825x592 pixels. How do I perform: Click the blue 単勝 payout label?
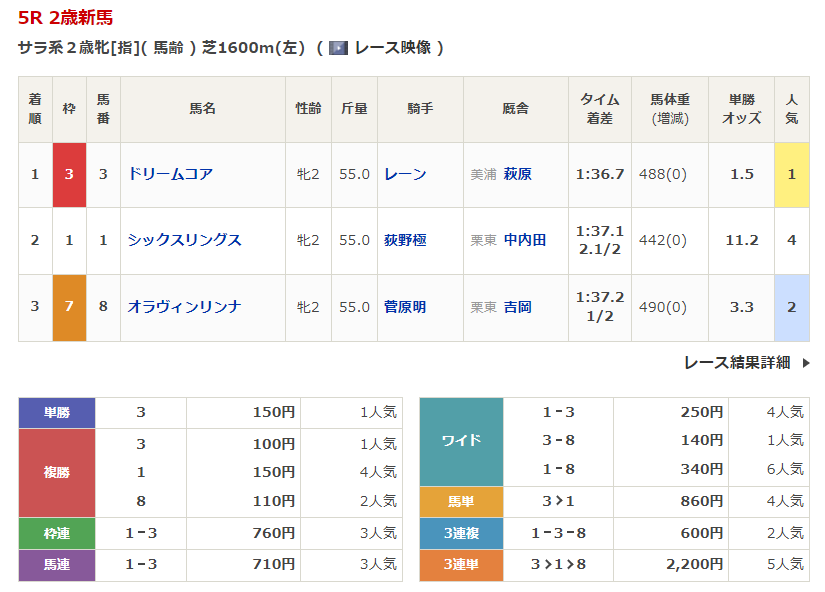tap(56, 412)
